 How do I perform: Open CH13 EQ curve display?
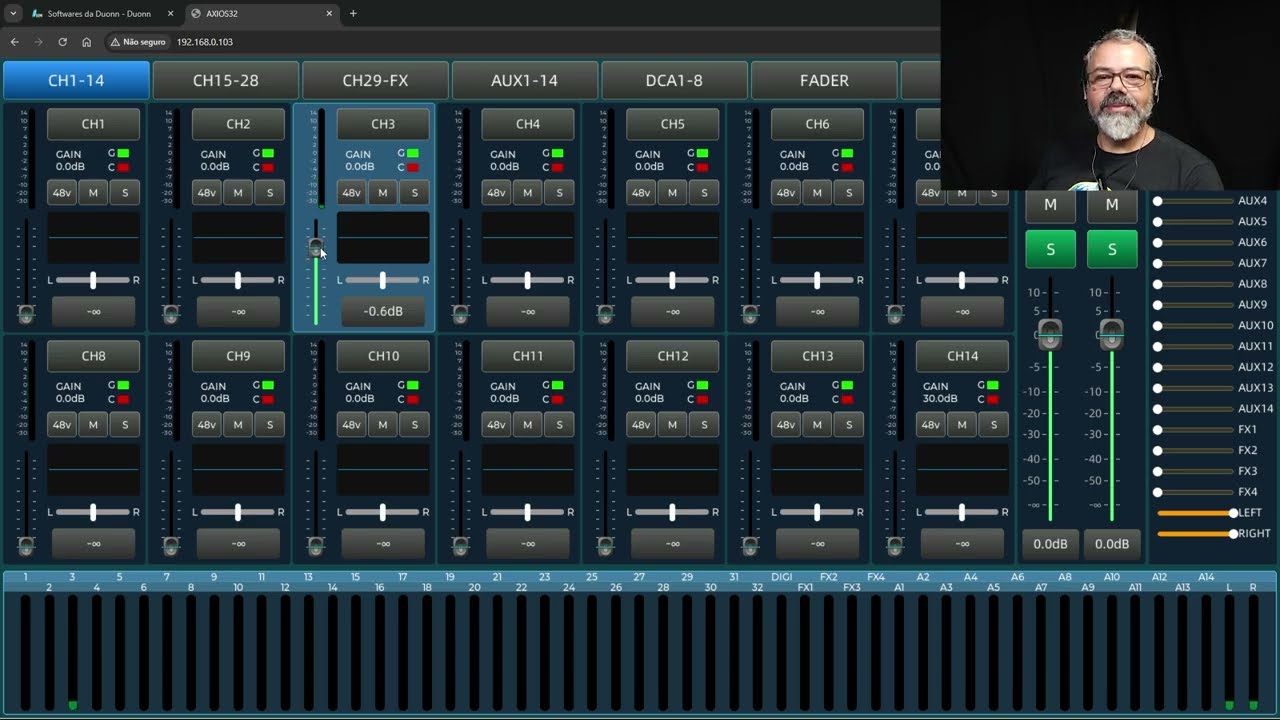(817, 470)
